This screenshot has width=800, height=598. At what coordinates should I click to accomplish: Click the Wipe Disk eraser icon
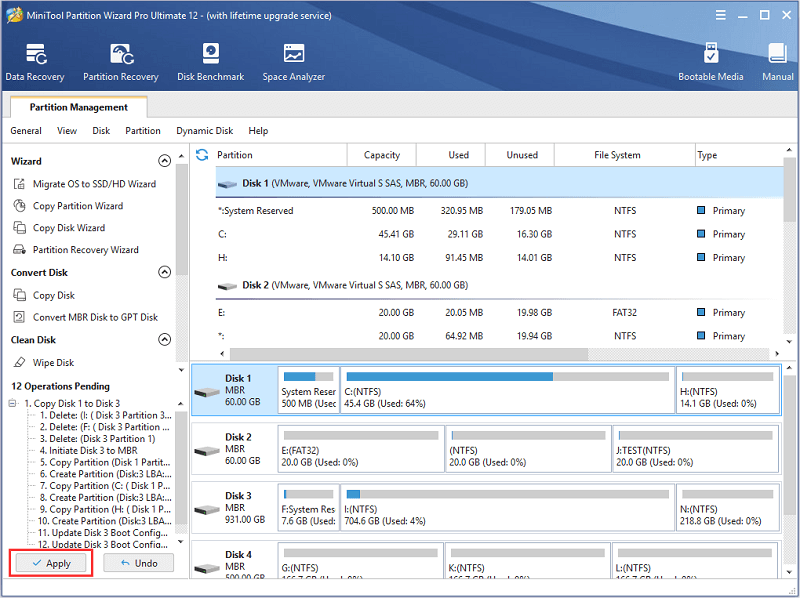pyautogui.click(x=19, y=362)
